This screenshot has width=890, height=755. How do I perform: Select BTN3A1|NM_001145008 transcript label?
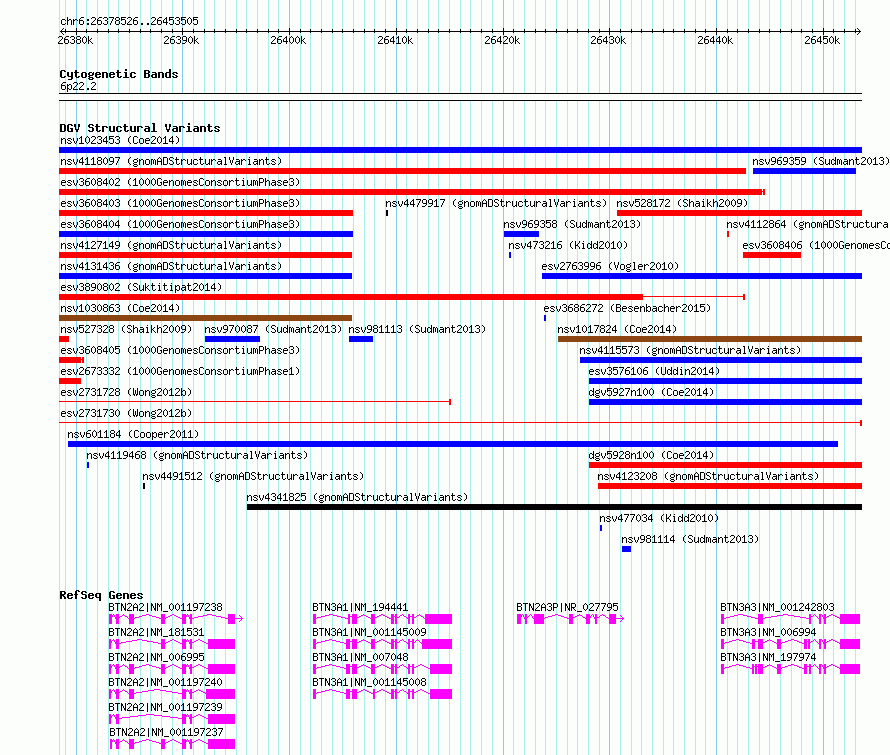369,682
